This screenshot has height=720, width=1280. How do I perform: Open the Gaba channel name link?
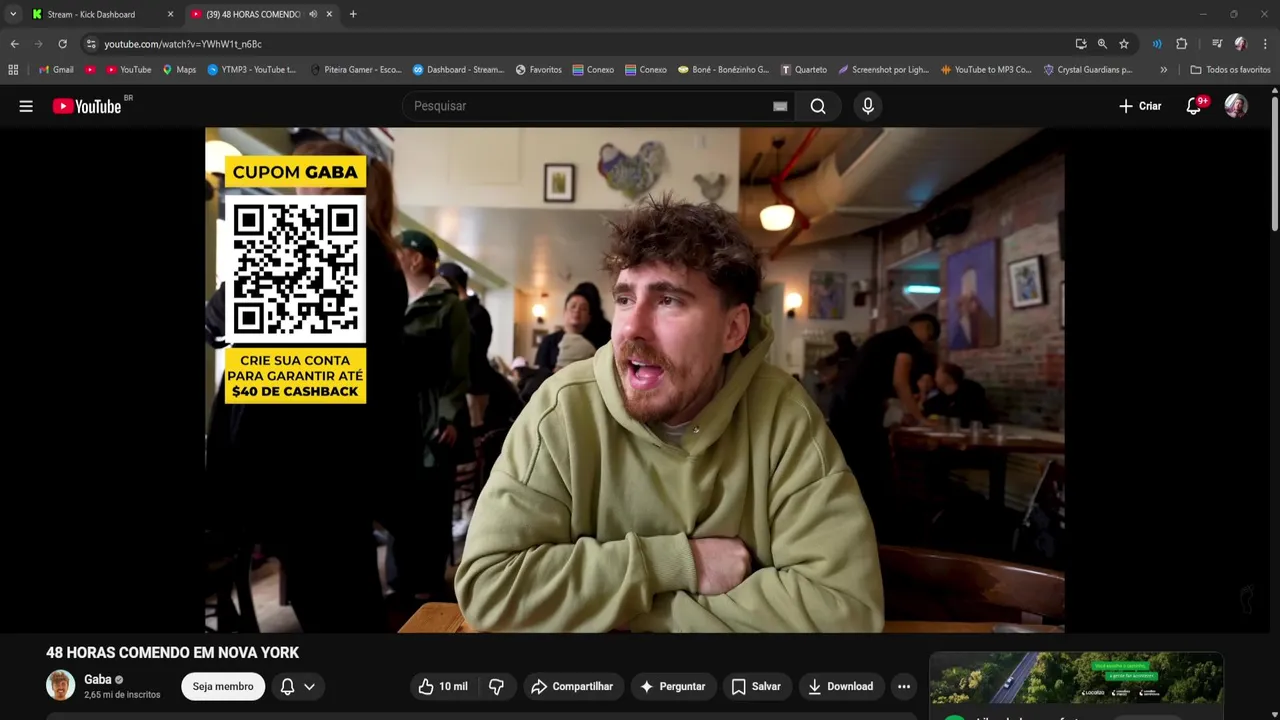(98, 679)
